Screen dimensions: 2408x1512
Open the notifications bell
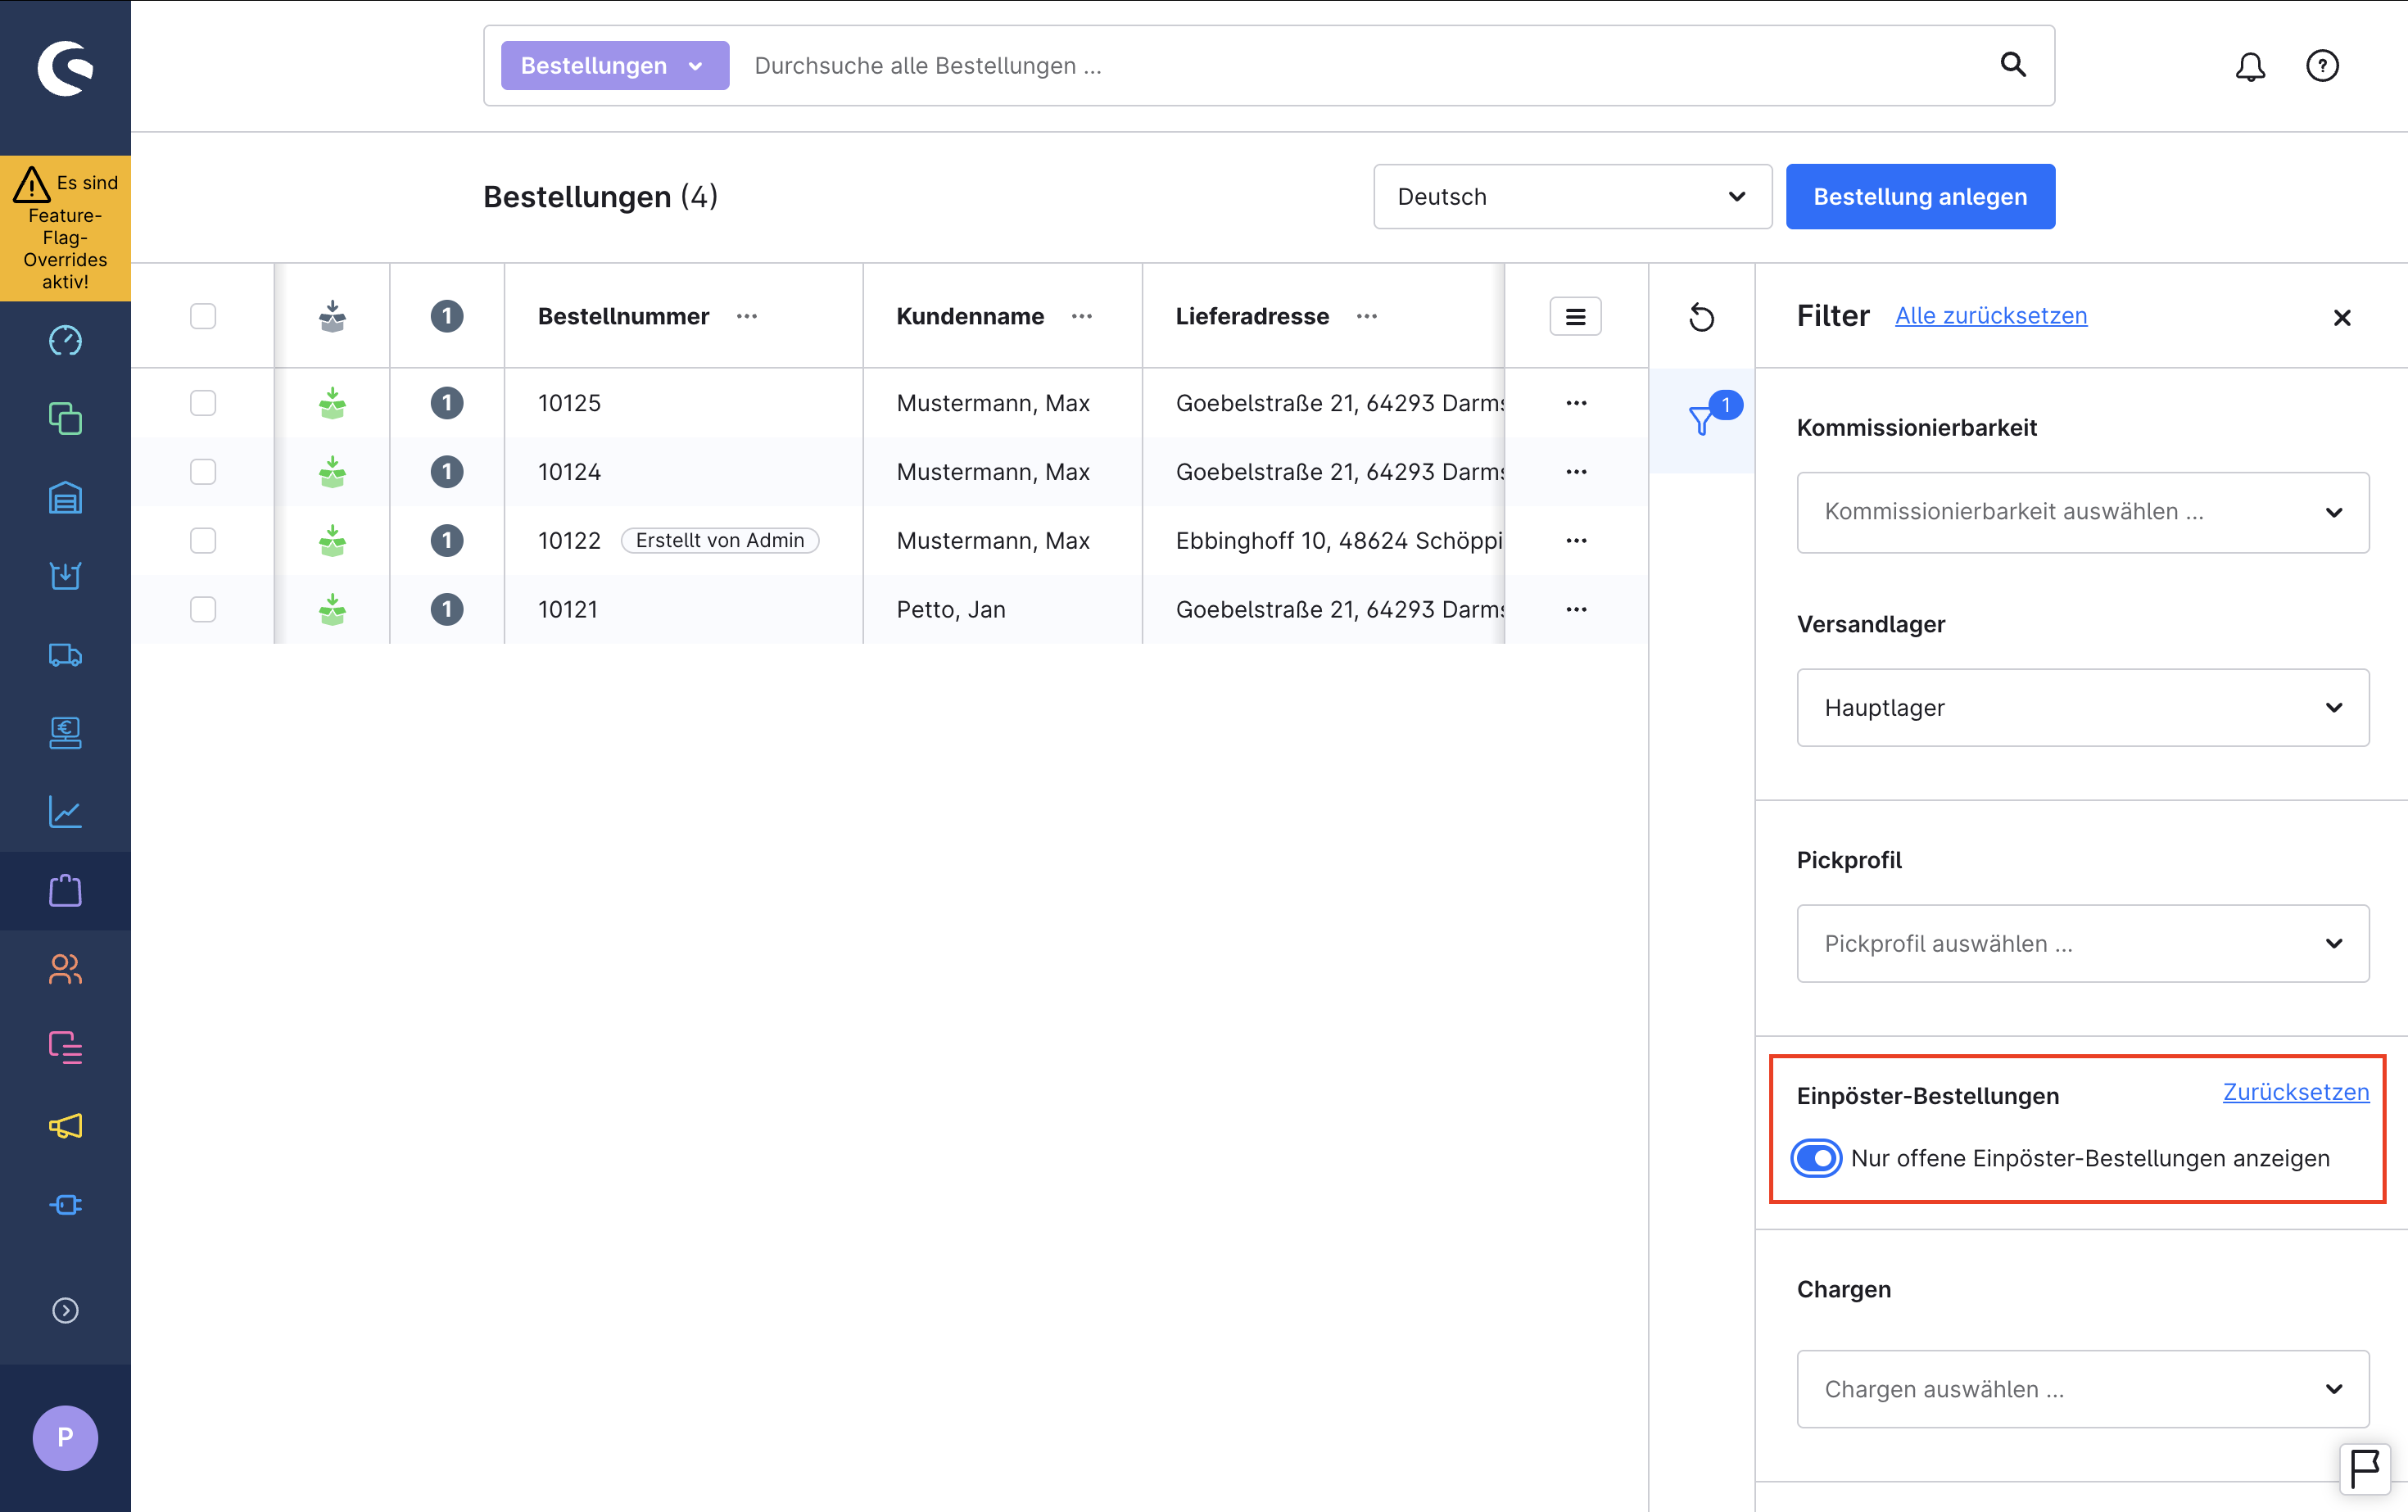tap(2250, 66)
